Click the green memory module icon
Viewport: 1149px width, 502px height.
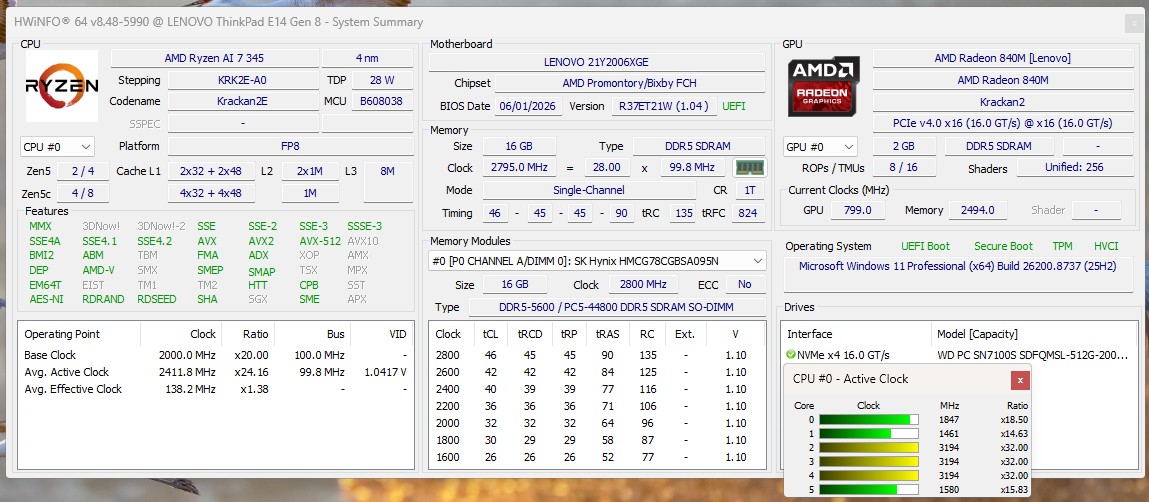coord(750,168)
